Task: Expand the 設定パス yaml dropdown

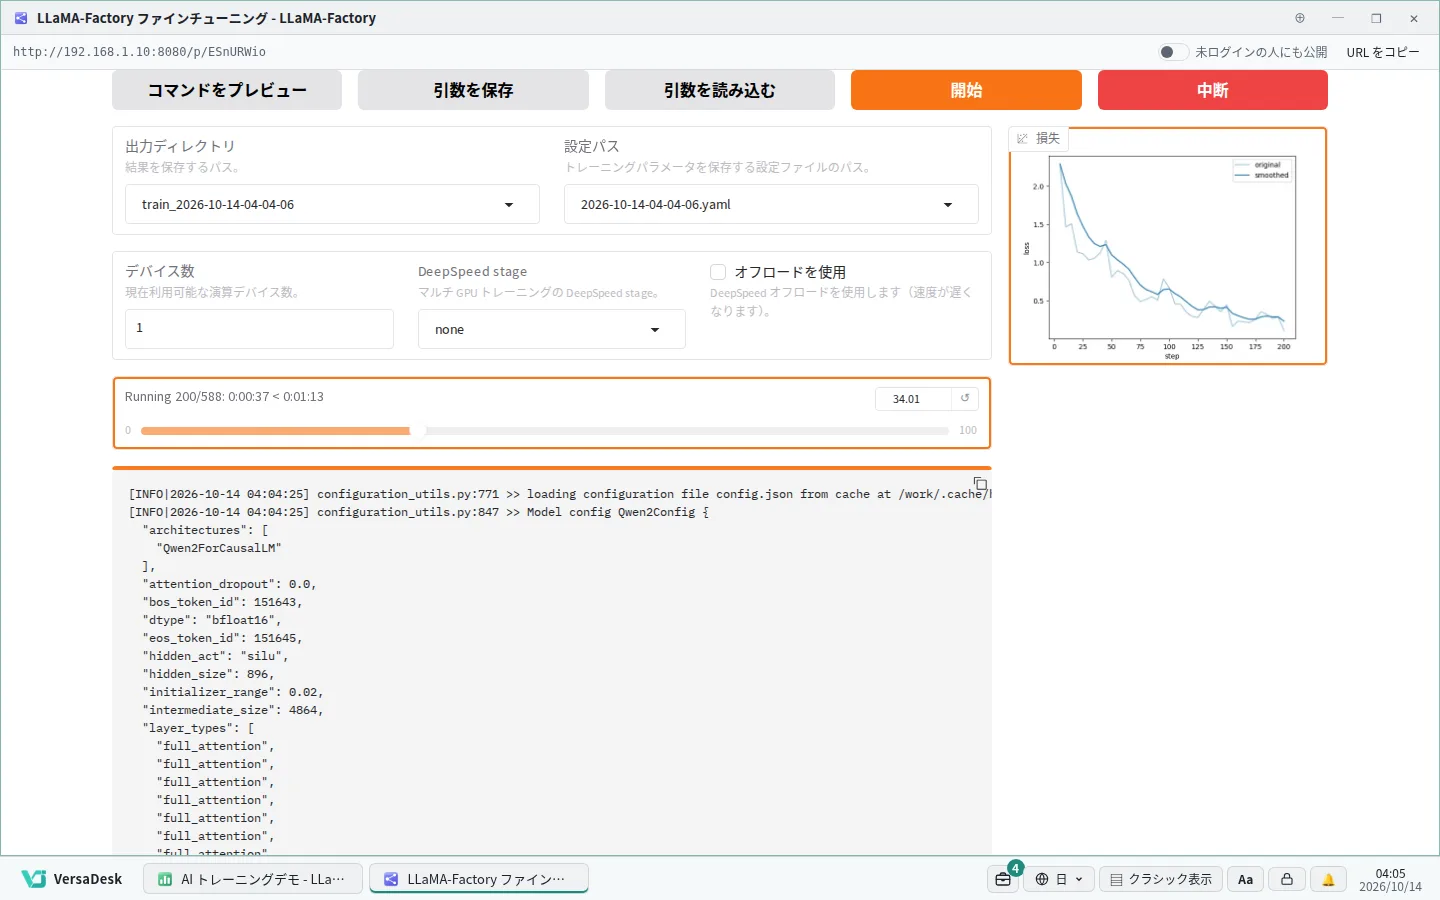Action: (771, 204)
